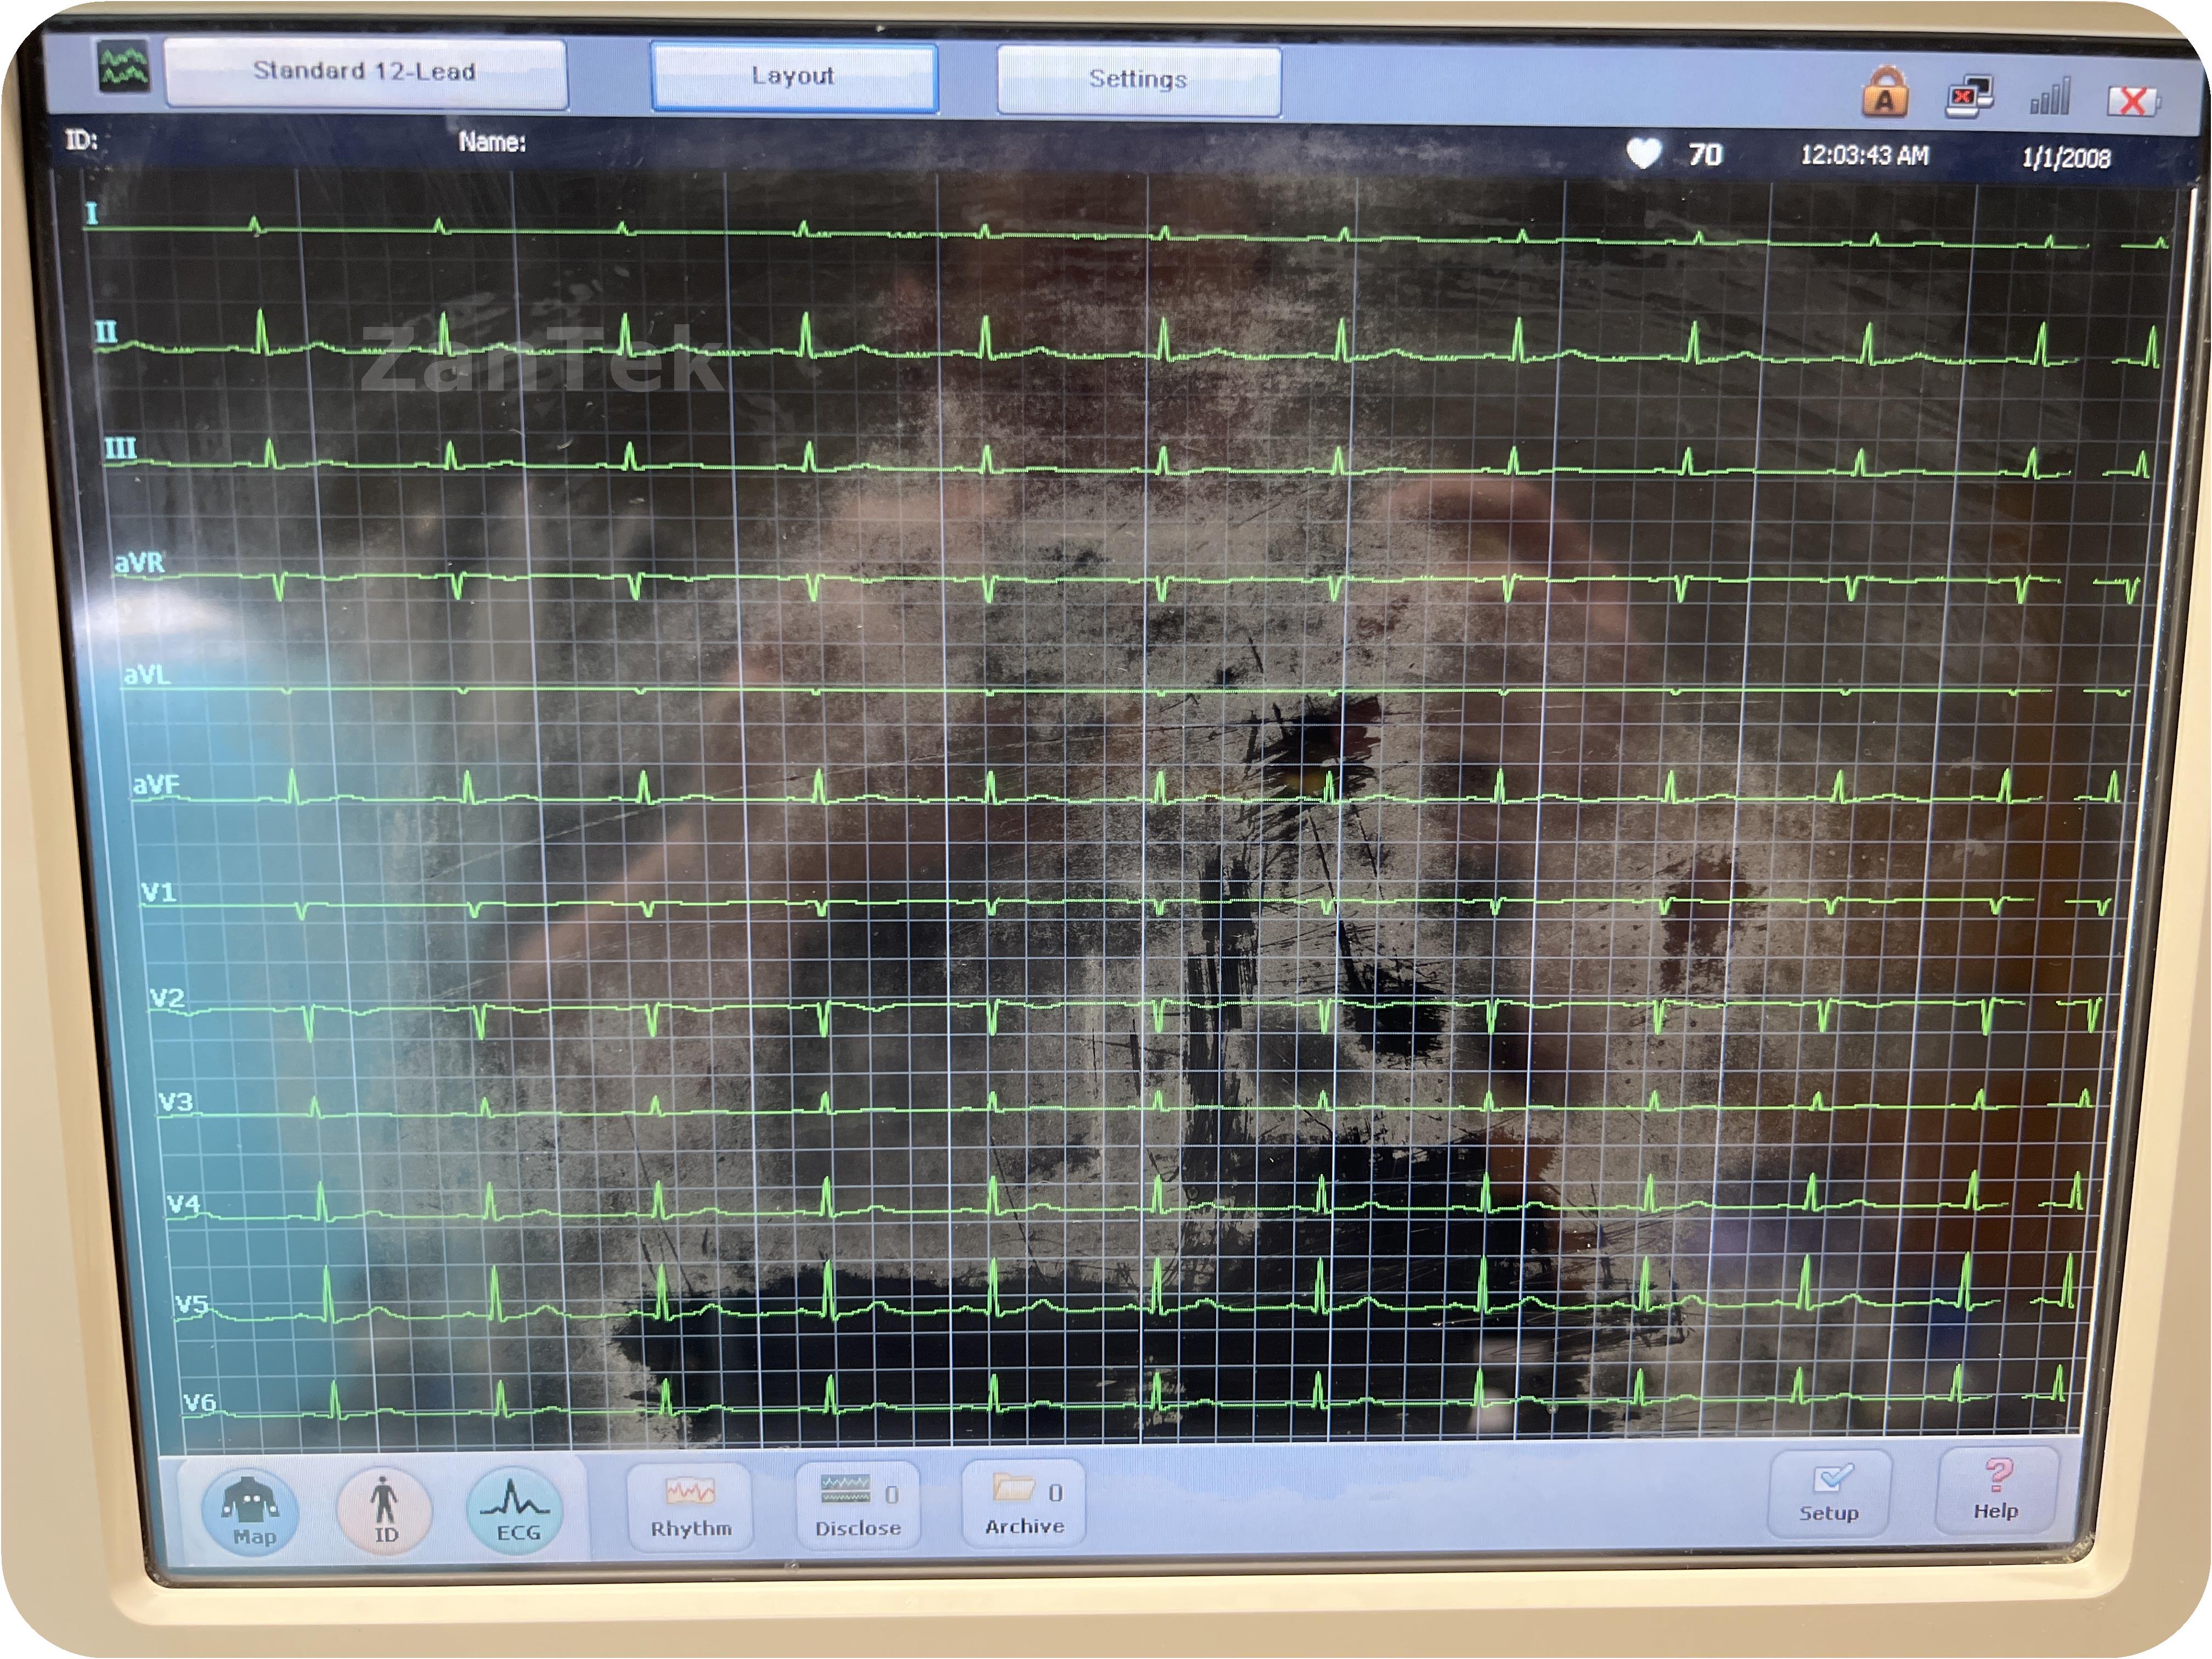Open the Layout menu

(794, 77)
